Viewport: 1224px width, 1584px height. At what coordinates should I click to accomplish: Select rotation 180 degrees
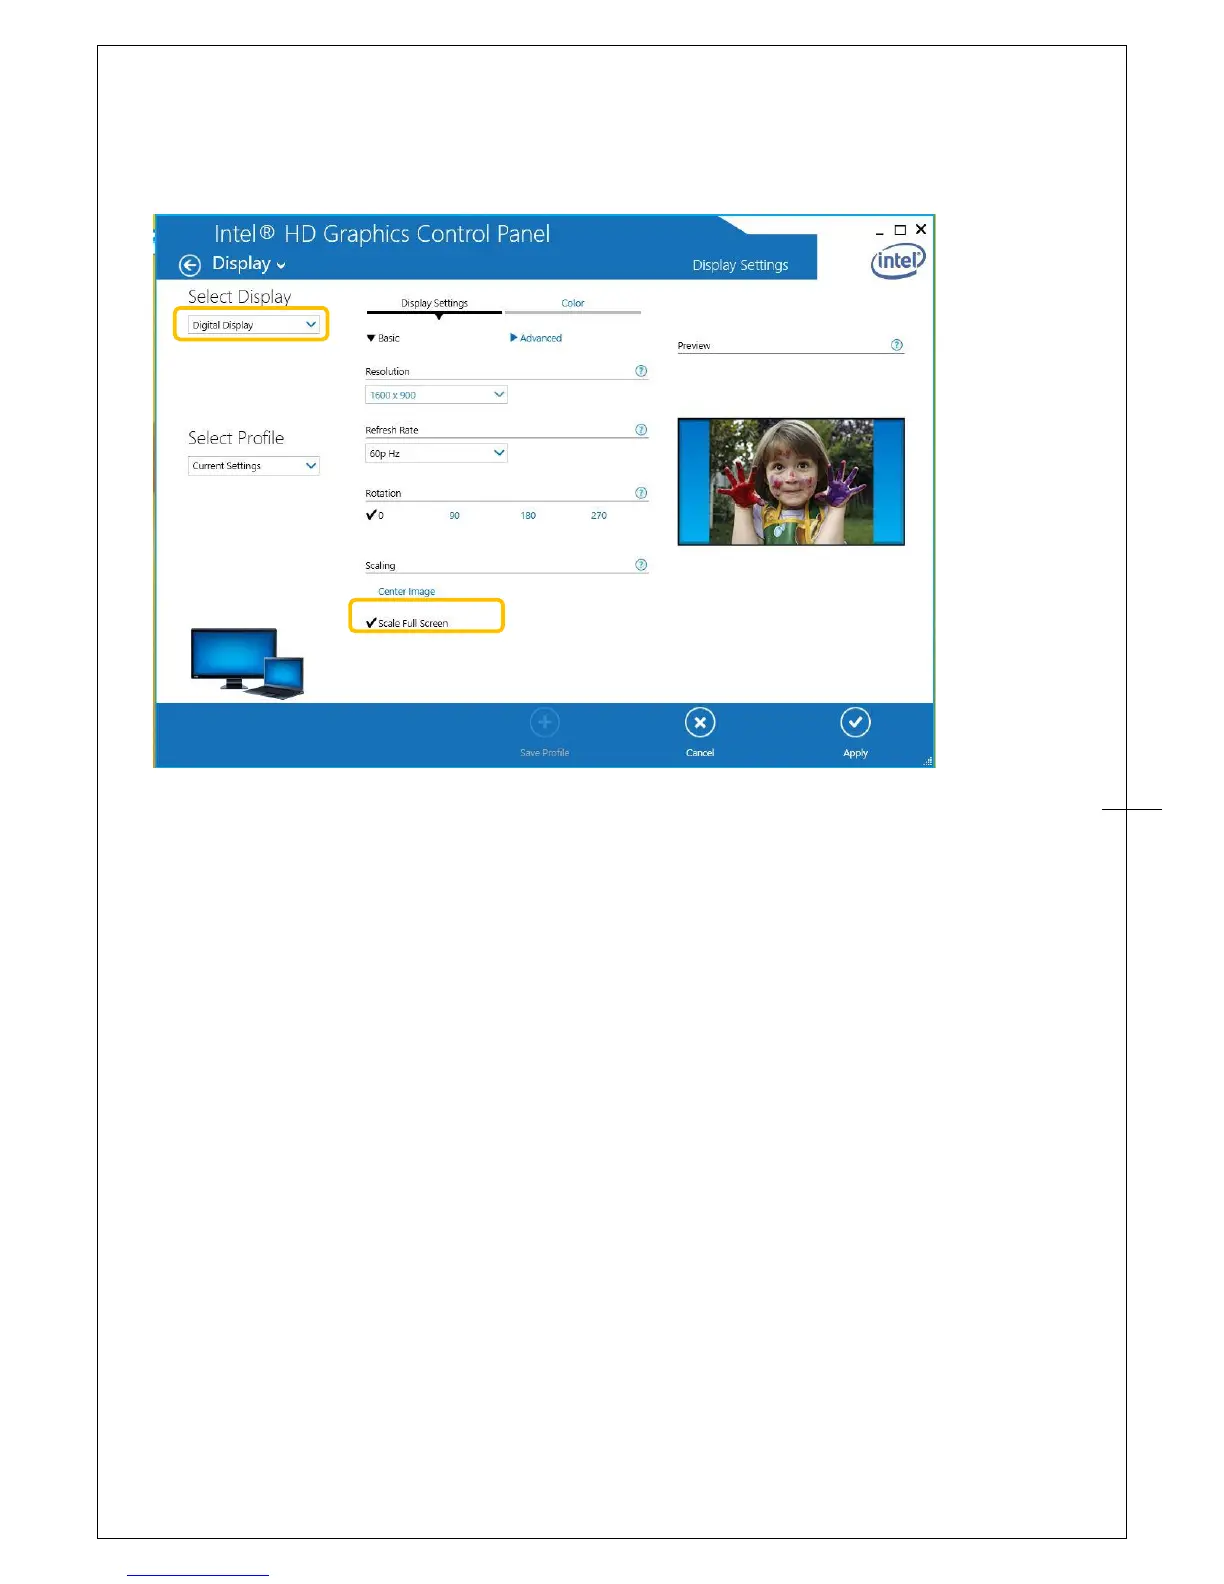(x=528, y=516)
